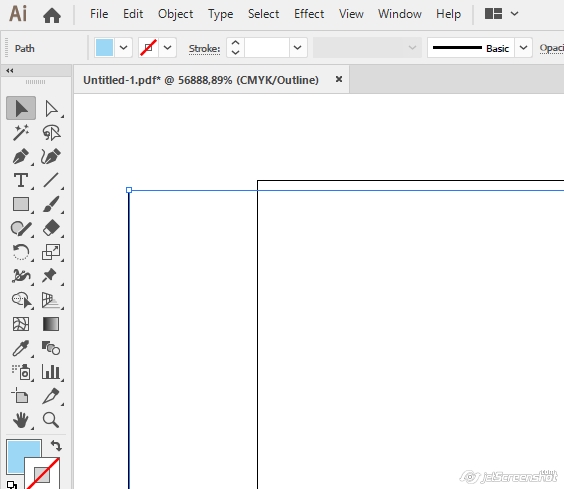The width and height of the screenshot is (564, 489).
Task: Go to the Home screen
Action: click(x=52, y=15)
